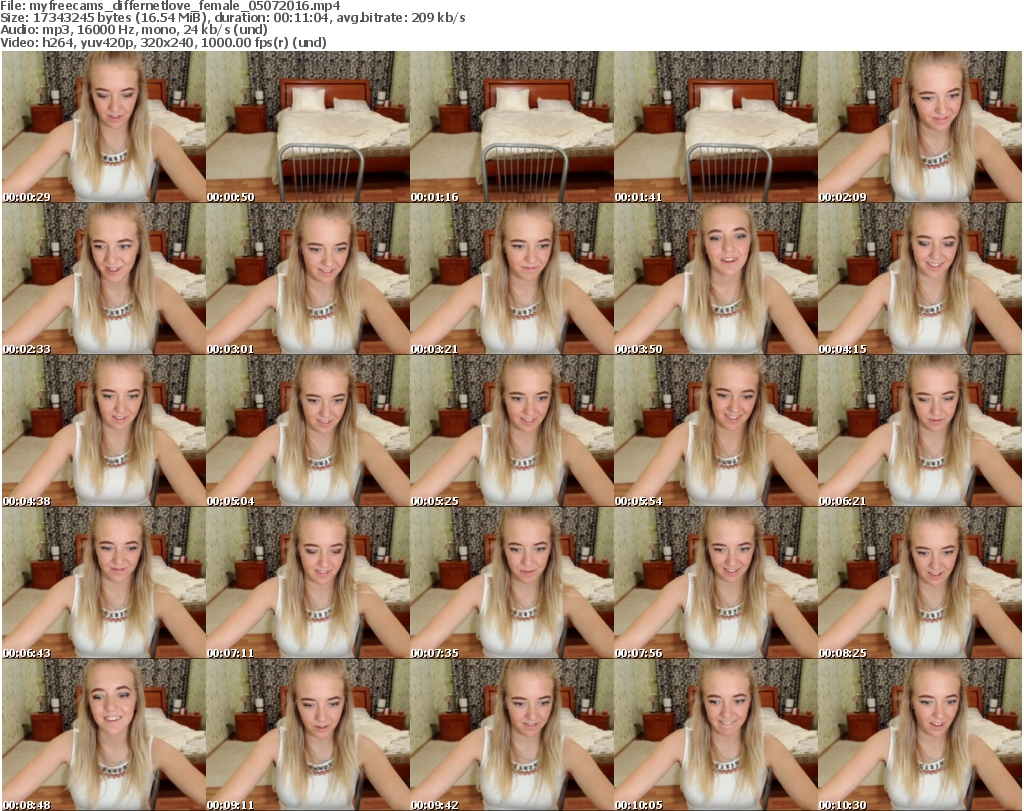Select the thumbnail stamped 00:09:11
Screen dimensions: 1024x811
(308, 735)
